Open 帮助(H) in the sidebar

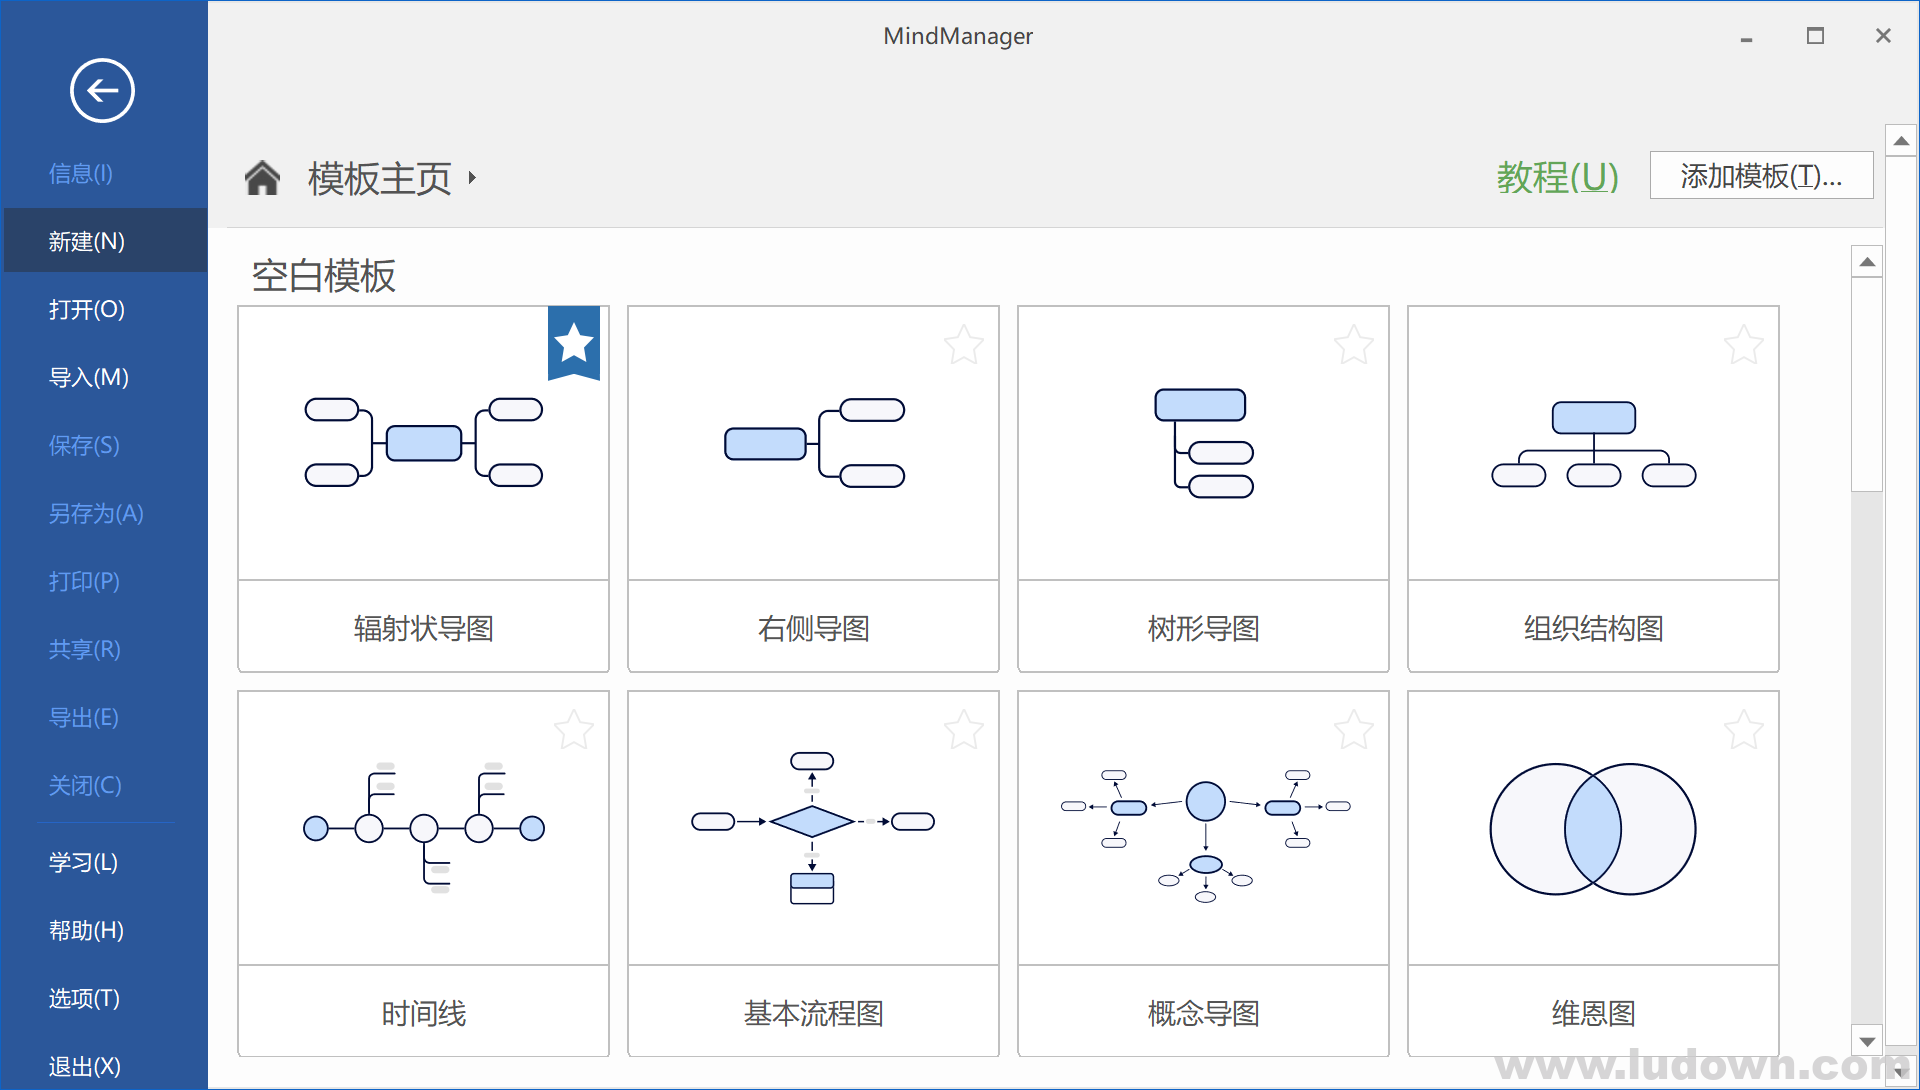tap(86, 930)
